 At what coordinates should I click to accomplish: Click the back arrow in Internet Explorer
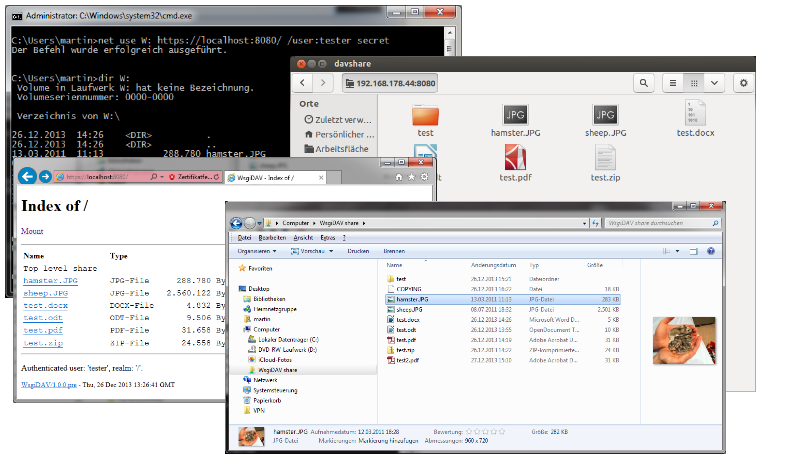27,176
